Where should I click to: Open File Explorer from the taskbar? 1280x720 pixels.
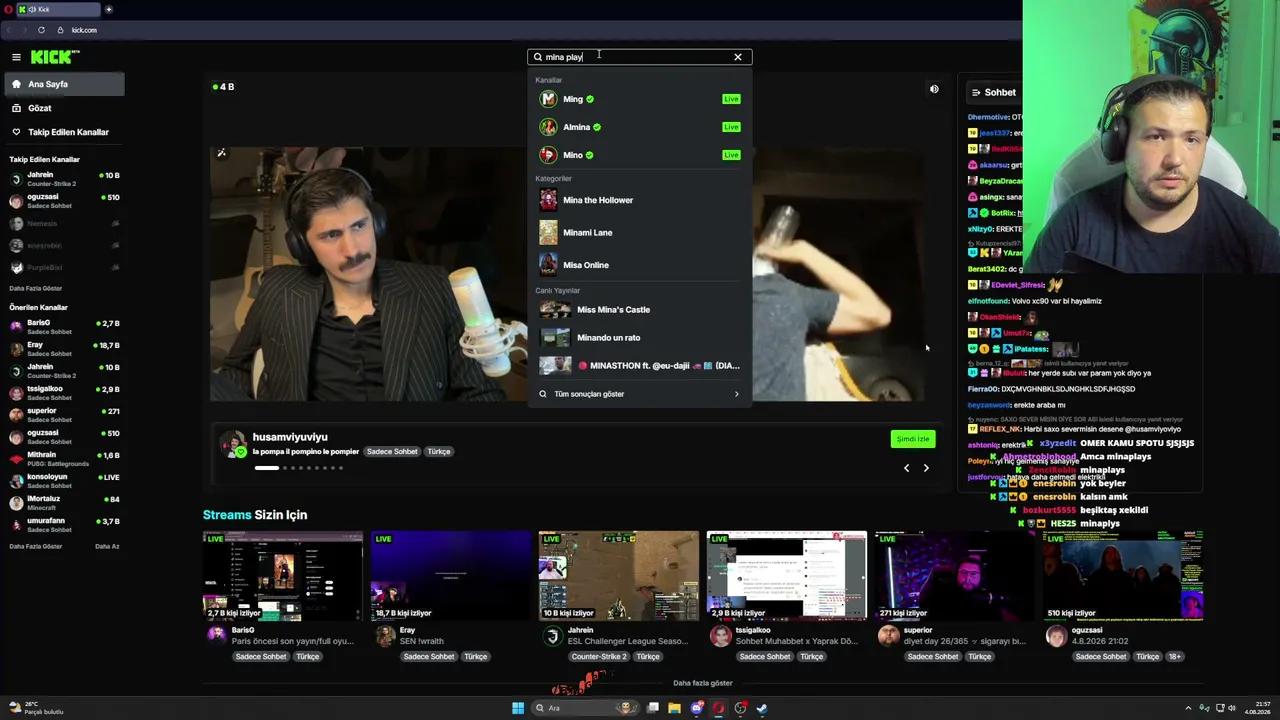click(x=675, y=708)
